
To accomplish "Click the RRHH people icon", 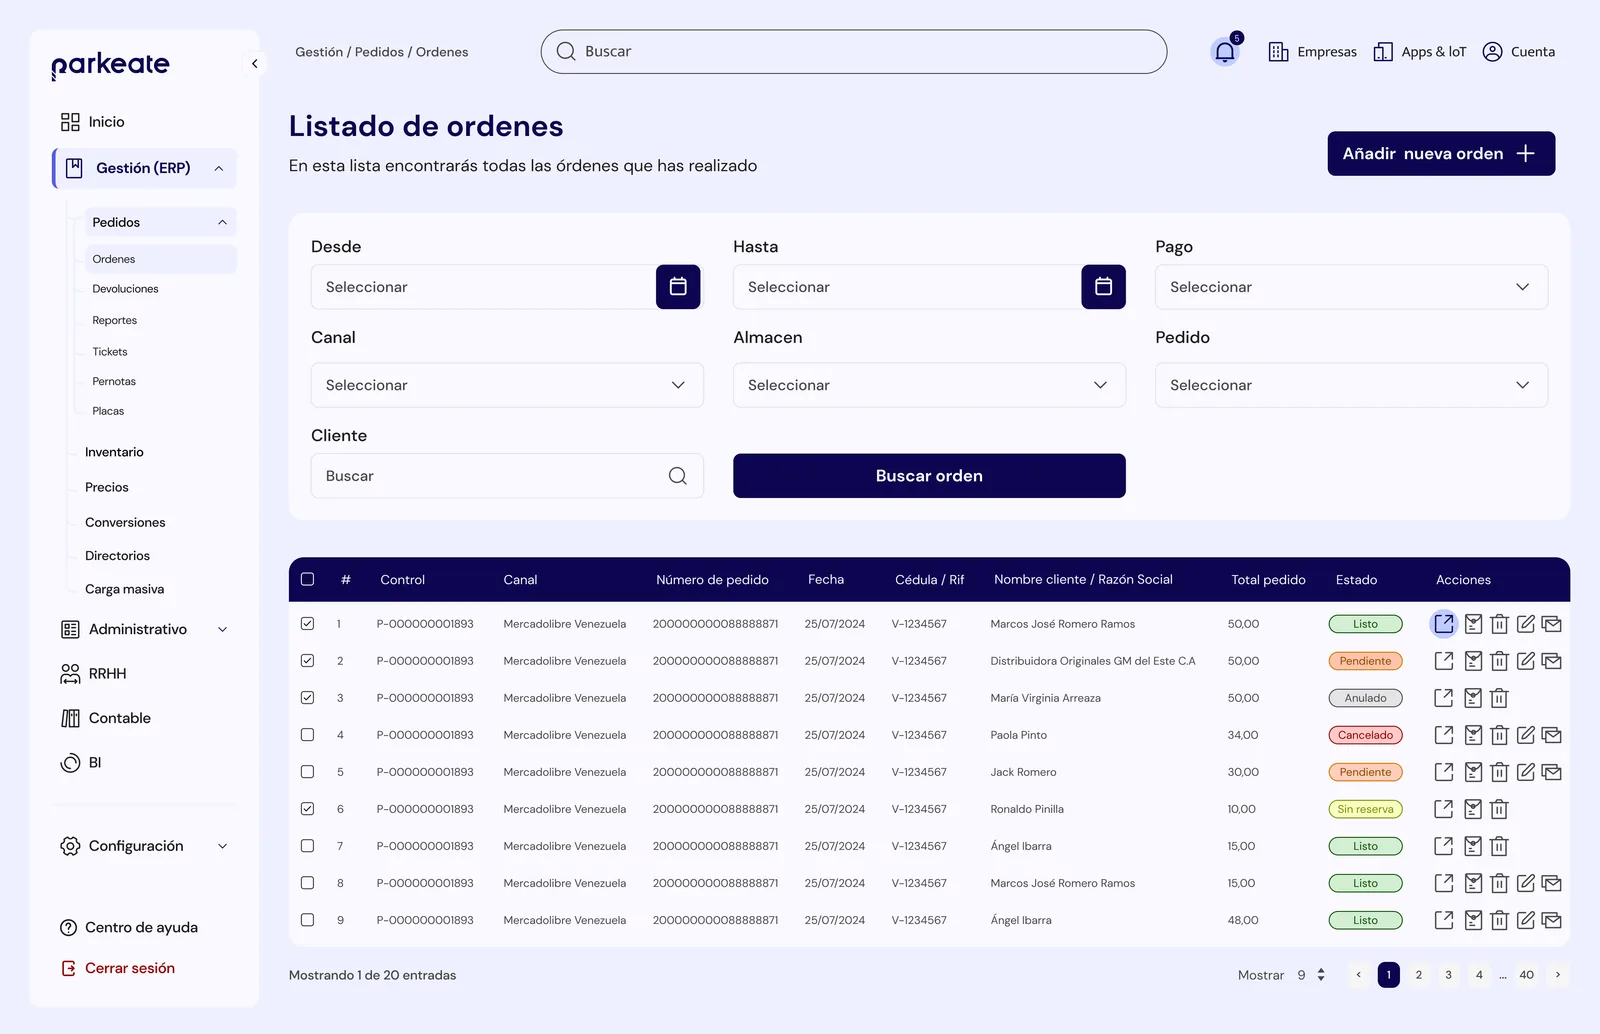I will tap(70, 674).
